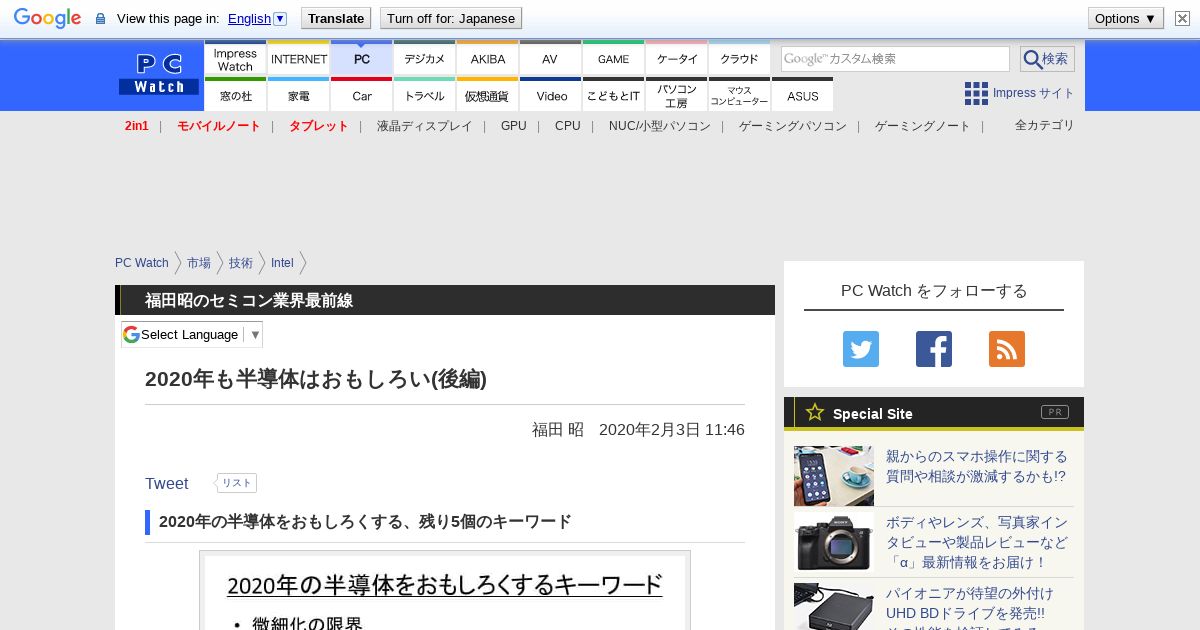Open the モバイルノート category link
Image resolution: width=1200 pixels, height=630 pixels.
tap(219, 126)
